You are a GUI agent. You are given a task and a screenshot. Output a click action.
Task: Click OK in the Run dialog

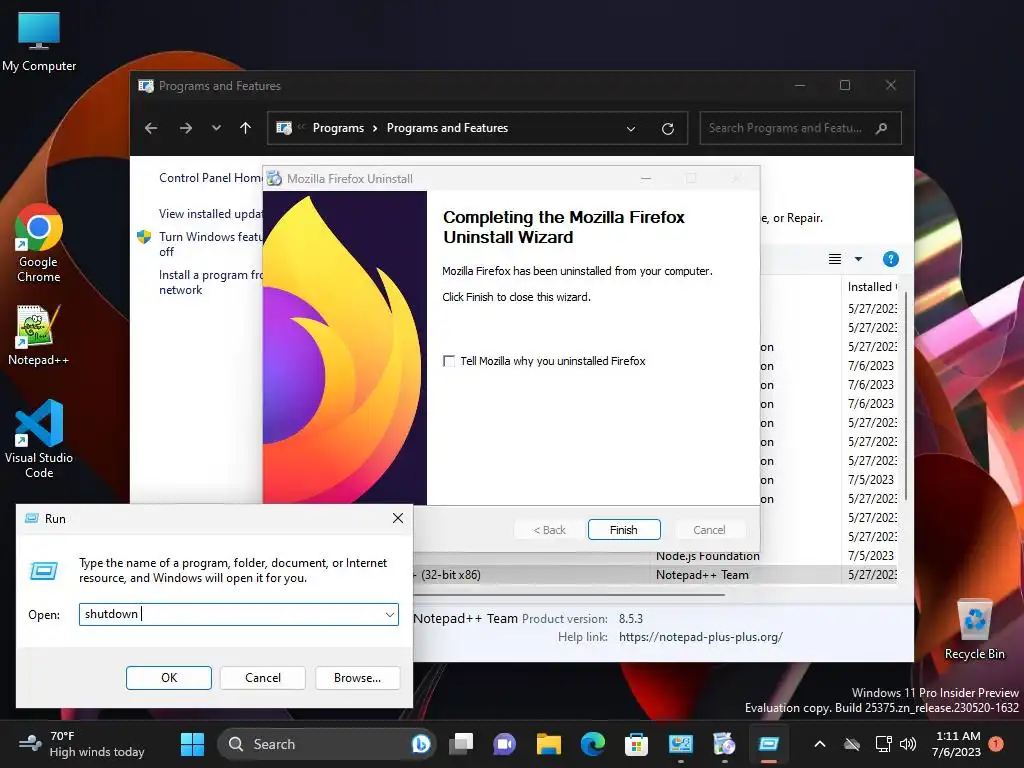pyautogui.click(x=168, y=678)
